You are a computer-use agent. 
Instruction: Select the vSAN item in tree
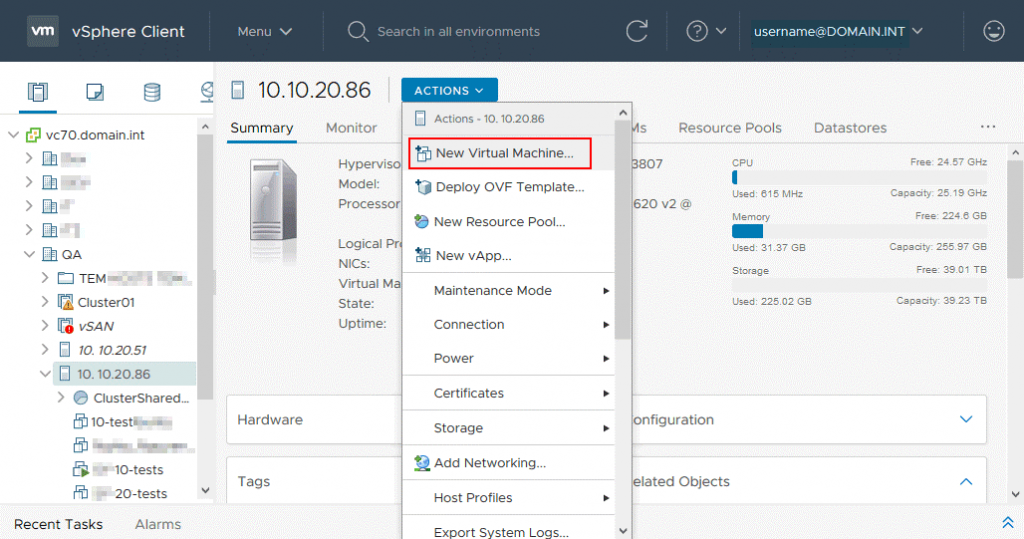pyautogui.click(x=96, y=325)
